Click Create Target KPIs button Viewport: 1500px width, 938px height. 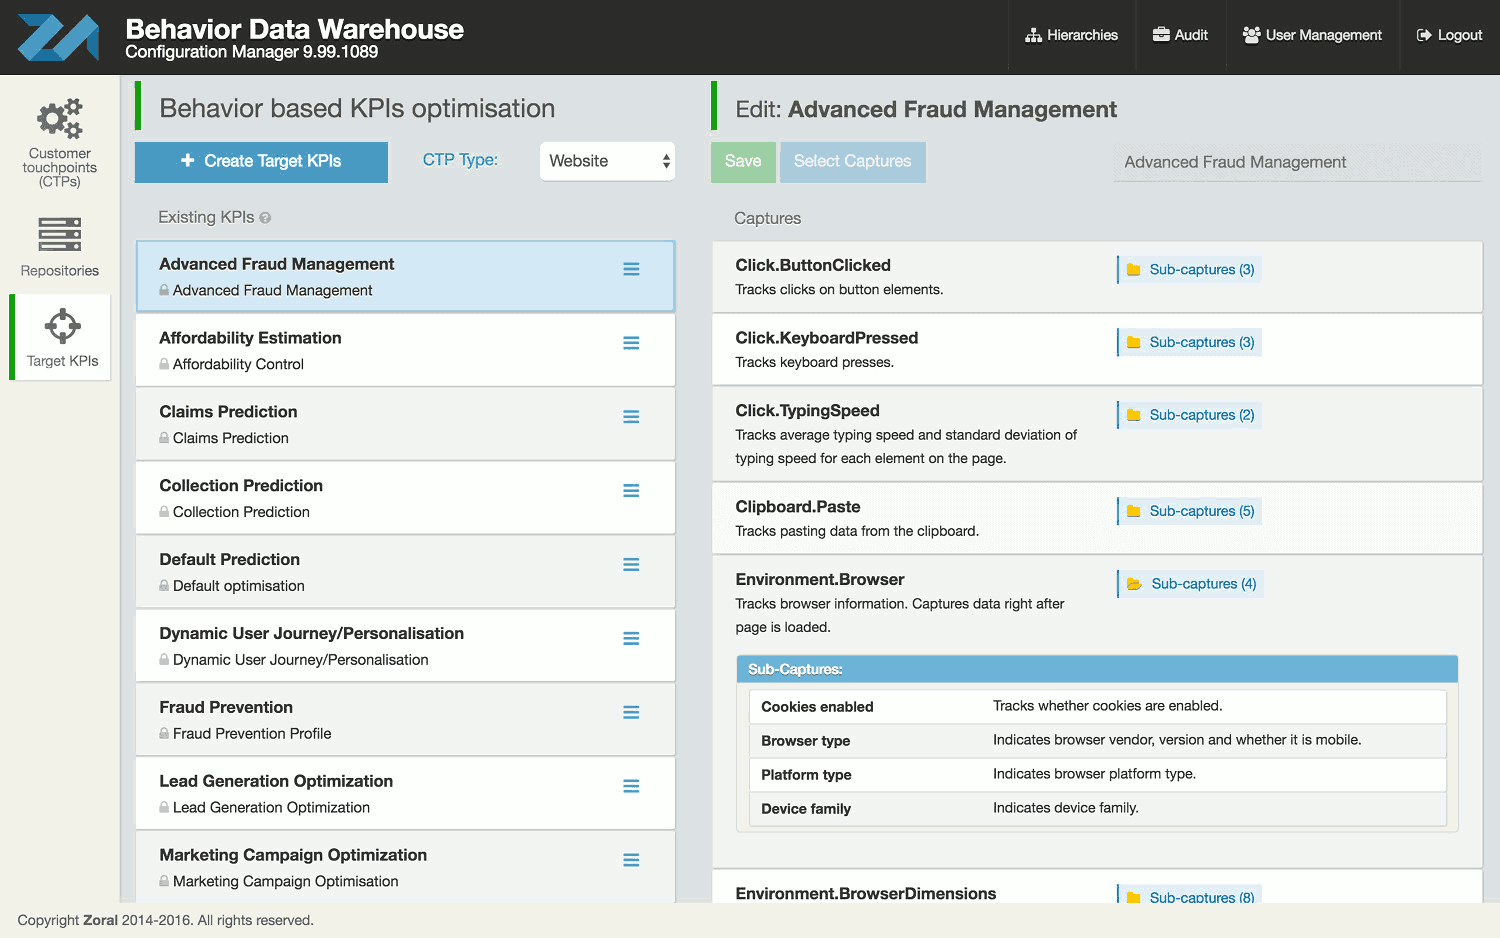pyautogui.click(x=261, y=161)
